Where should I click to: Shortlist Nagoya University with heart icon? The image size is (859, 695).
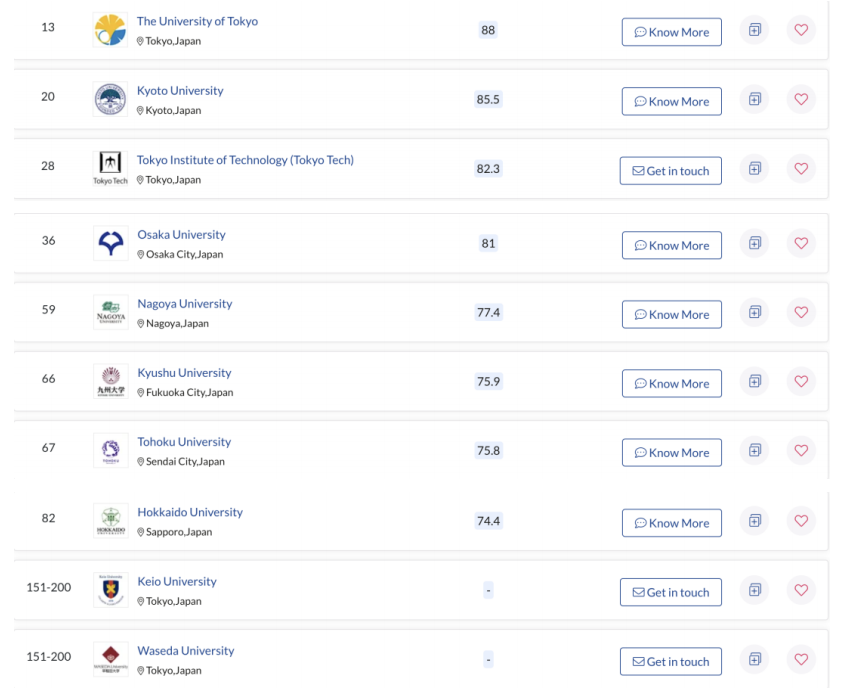pyautogui.click(x=801, y=312)
